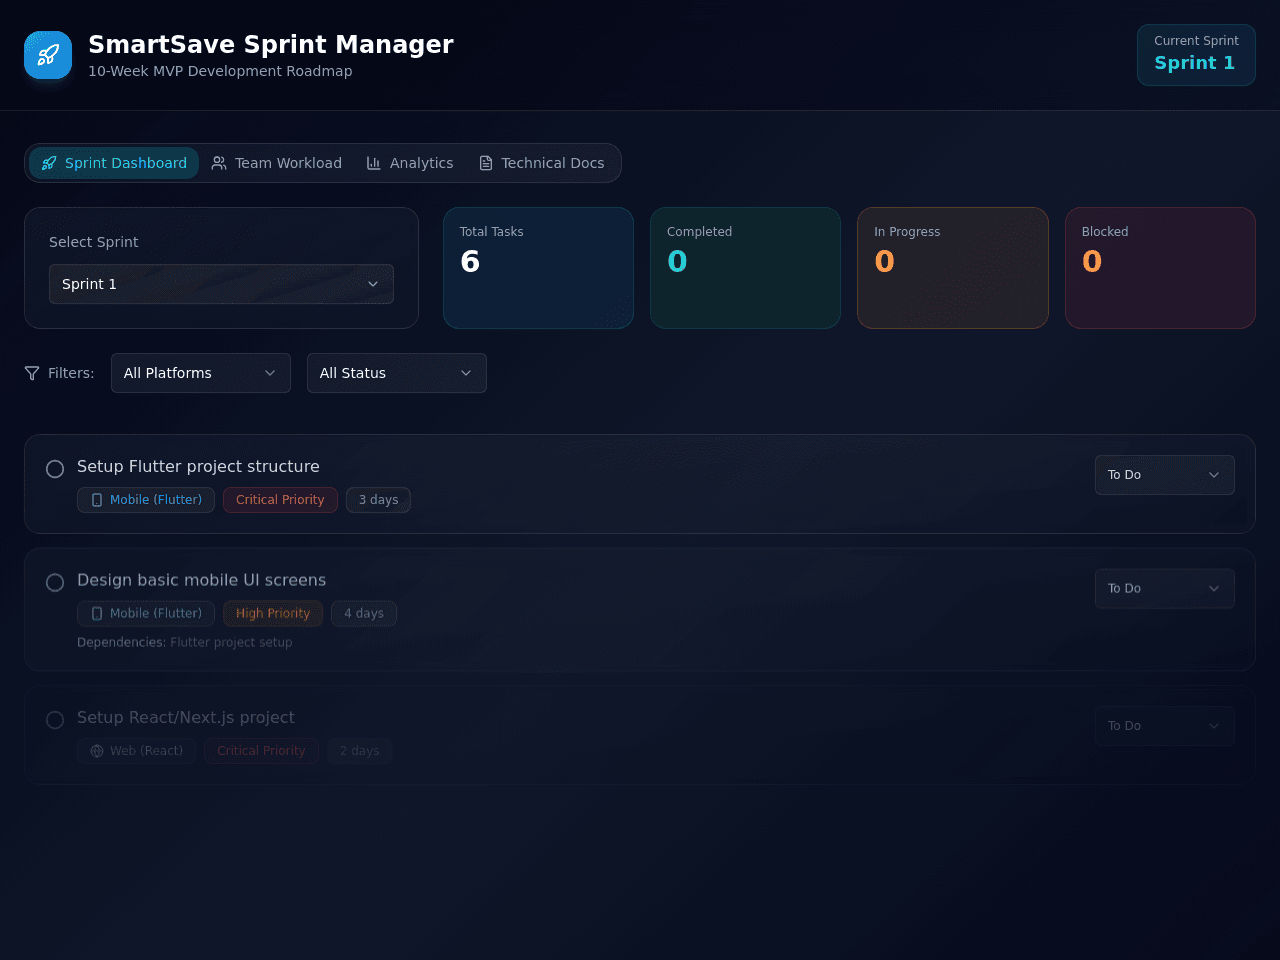Switch to the Team Workload tab
This screenshot has height=960, width=1280.
pos(277,163)
